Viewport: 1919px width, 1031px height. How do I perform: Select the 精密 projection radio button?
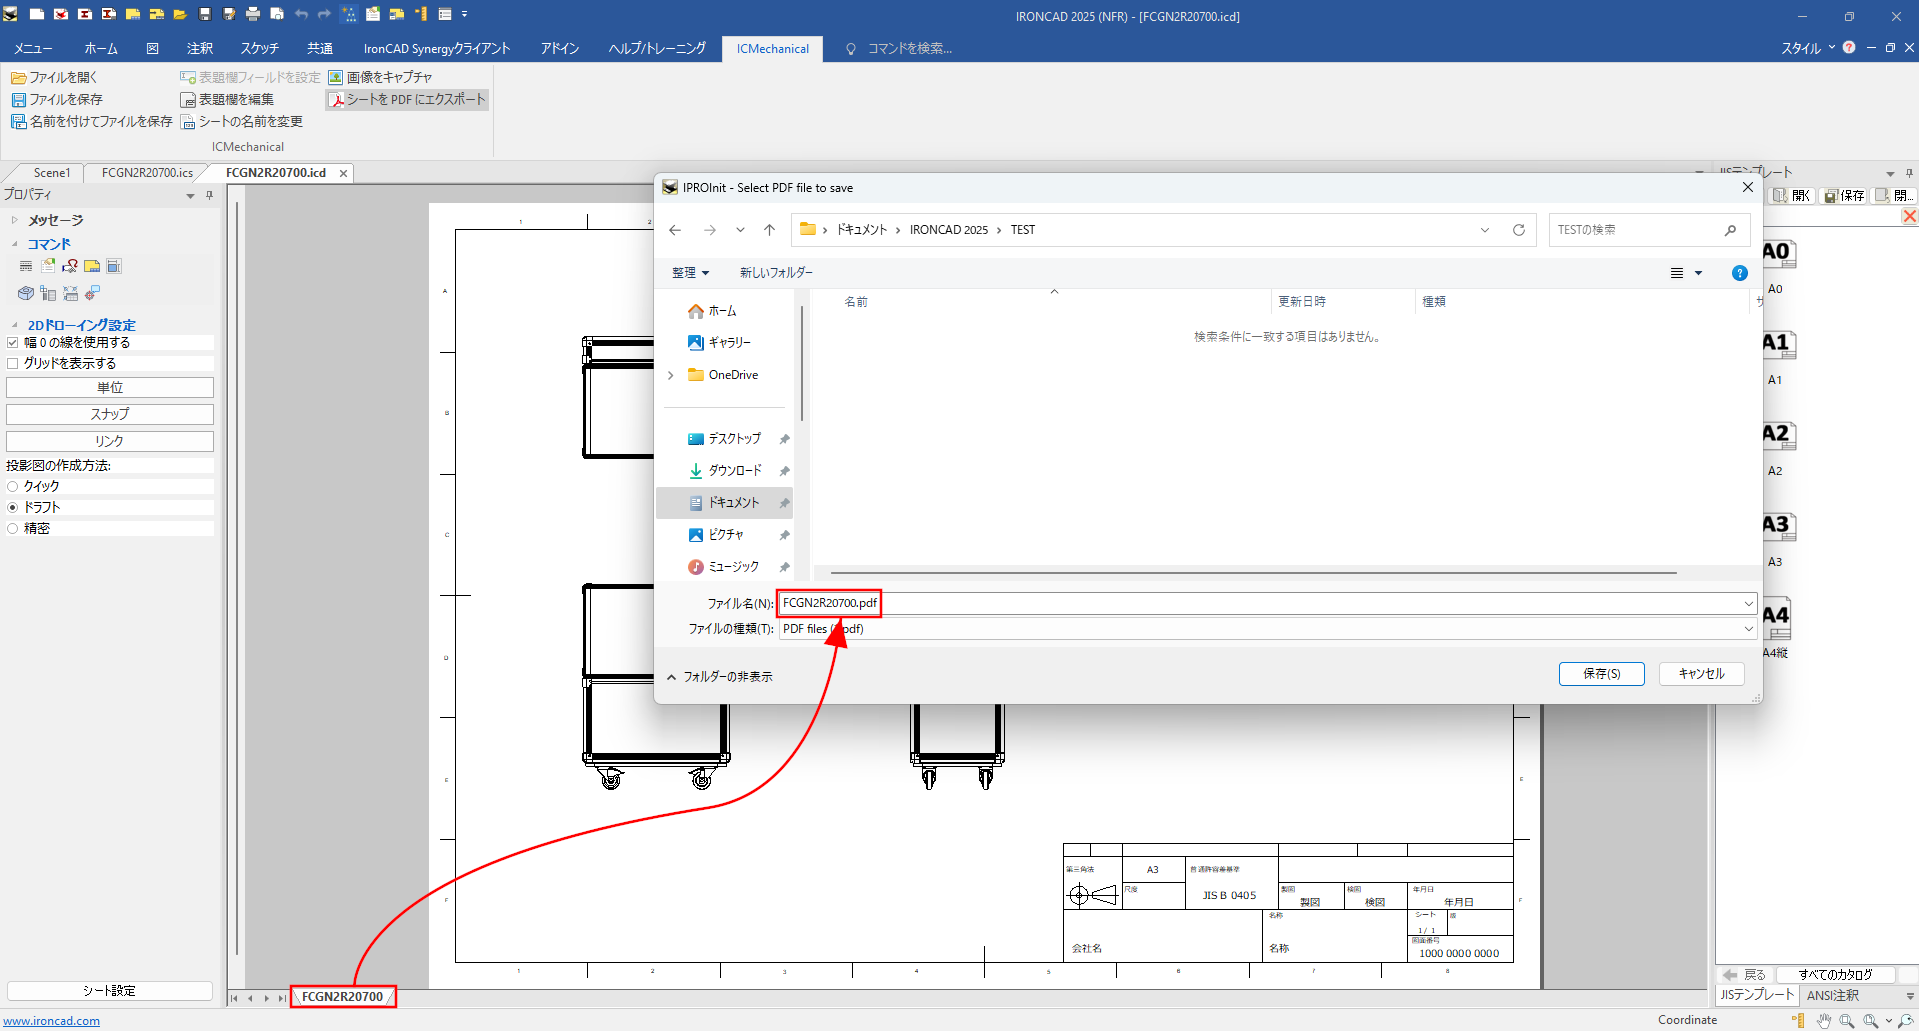(x=13, y=528)
